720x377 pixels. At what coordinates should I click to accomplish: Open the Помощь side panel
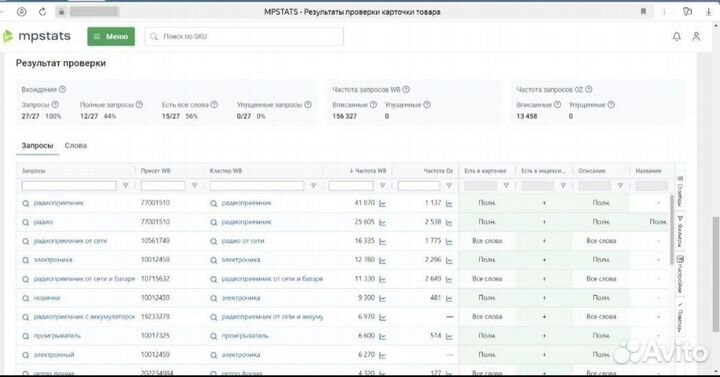pyautogui.click(x=680, y=317)
